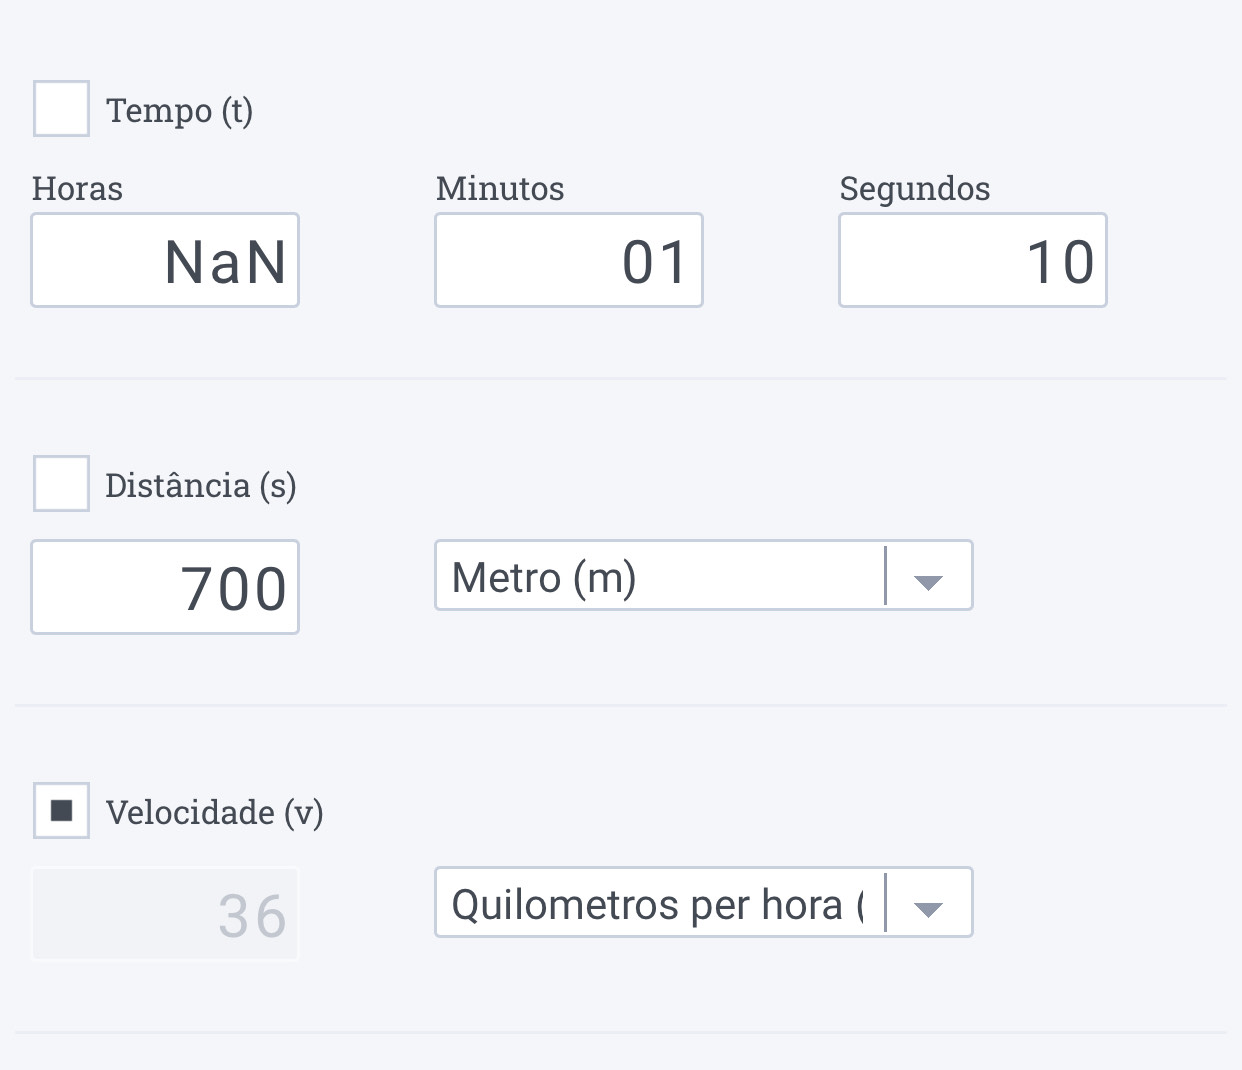Click the Horas label
The width and height of the screenshot is (1242, 1070).
77,189
